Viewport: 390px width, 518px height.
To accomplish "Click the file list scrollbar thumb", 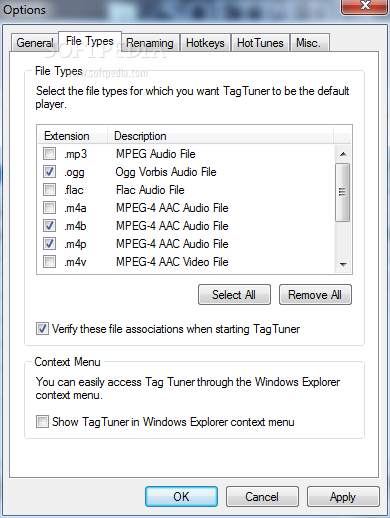I will 343,192.
